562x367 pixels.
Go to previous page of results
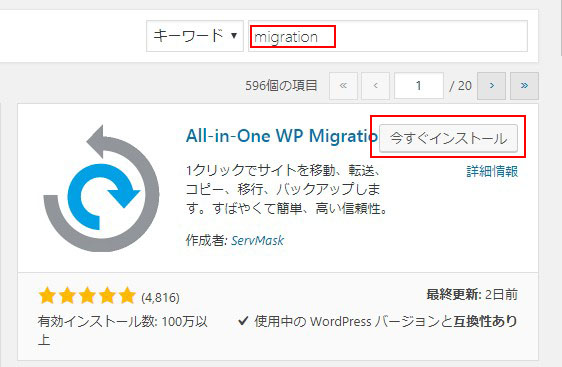click(375, 86)
